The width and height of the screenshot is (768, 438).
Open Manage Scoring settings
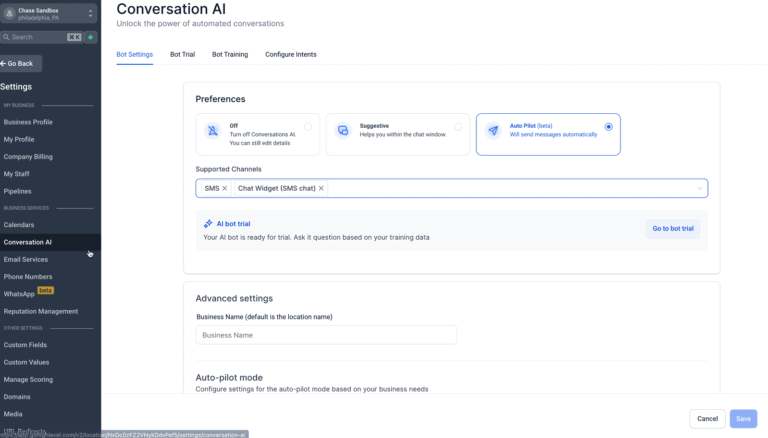point(28,379)
